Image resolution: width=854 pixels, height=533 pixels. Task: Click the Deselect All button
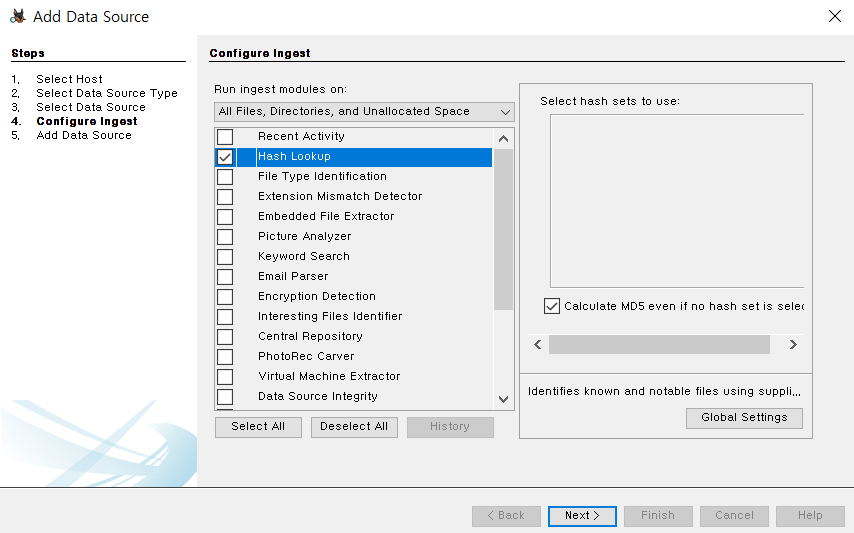coord(354,427)
